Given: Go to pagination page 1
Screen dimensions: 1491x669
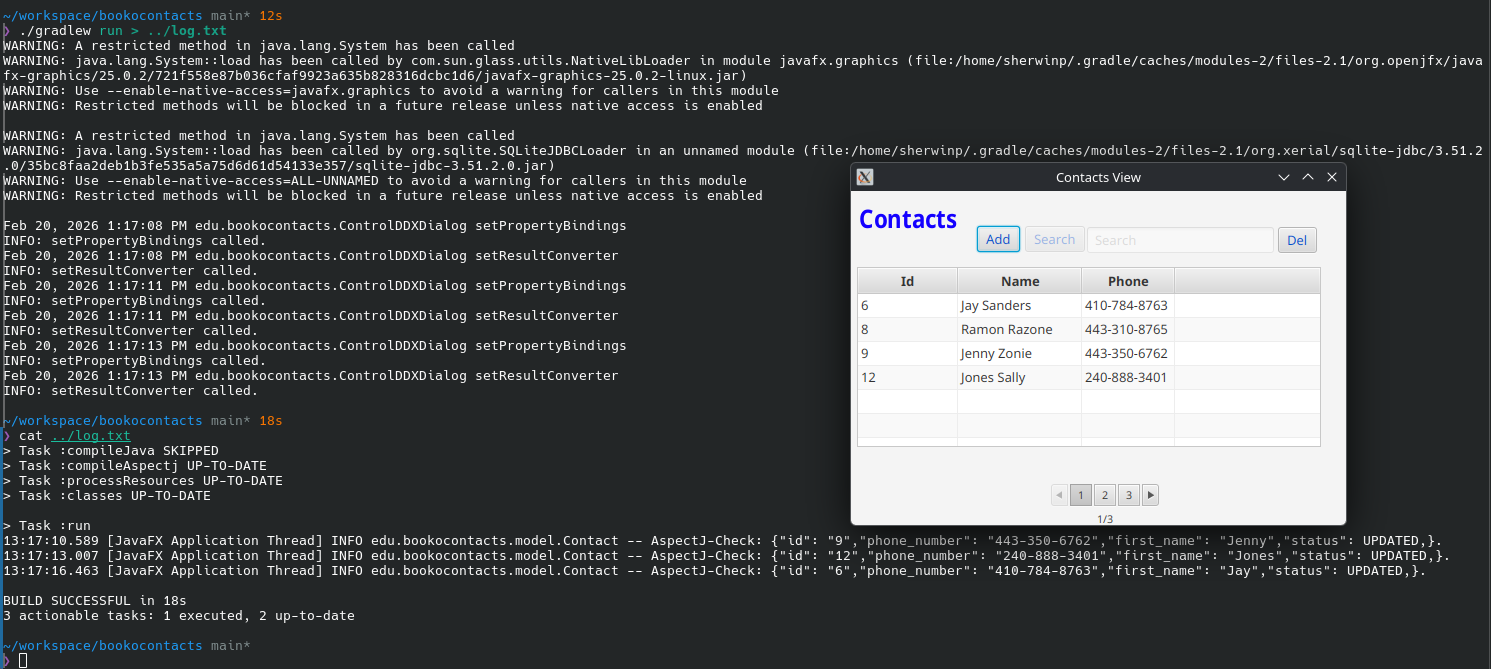Looking at the screenshot, I should (1081, 495).
